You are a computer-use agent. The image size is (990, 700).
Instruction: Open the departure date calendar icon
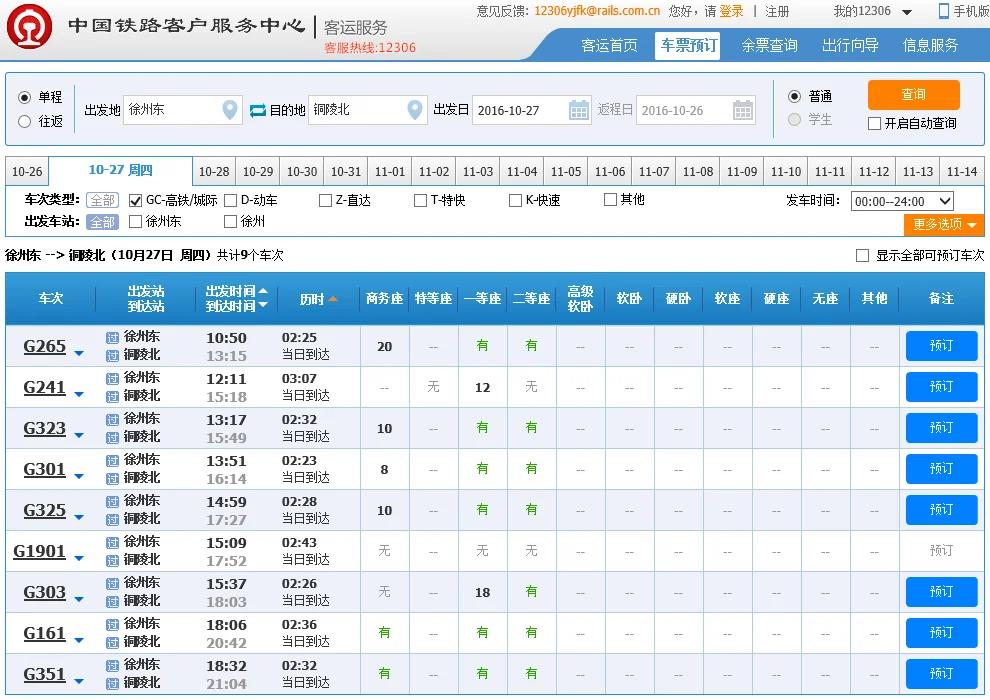click(x=579, y=110)
